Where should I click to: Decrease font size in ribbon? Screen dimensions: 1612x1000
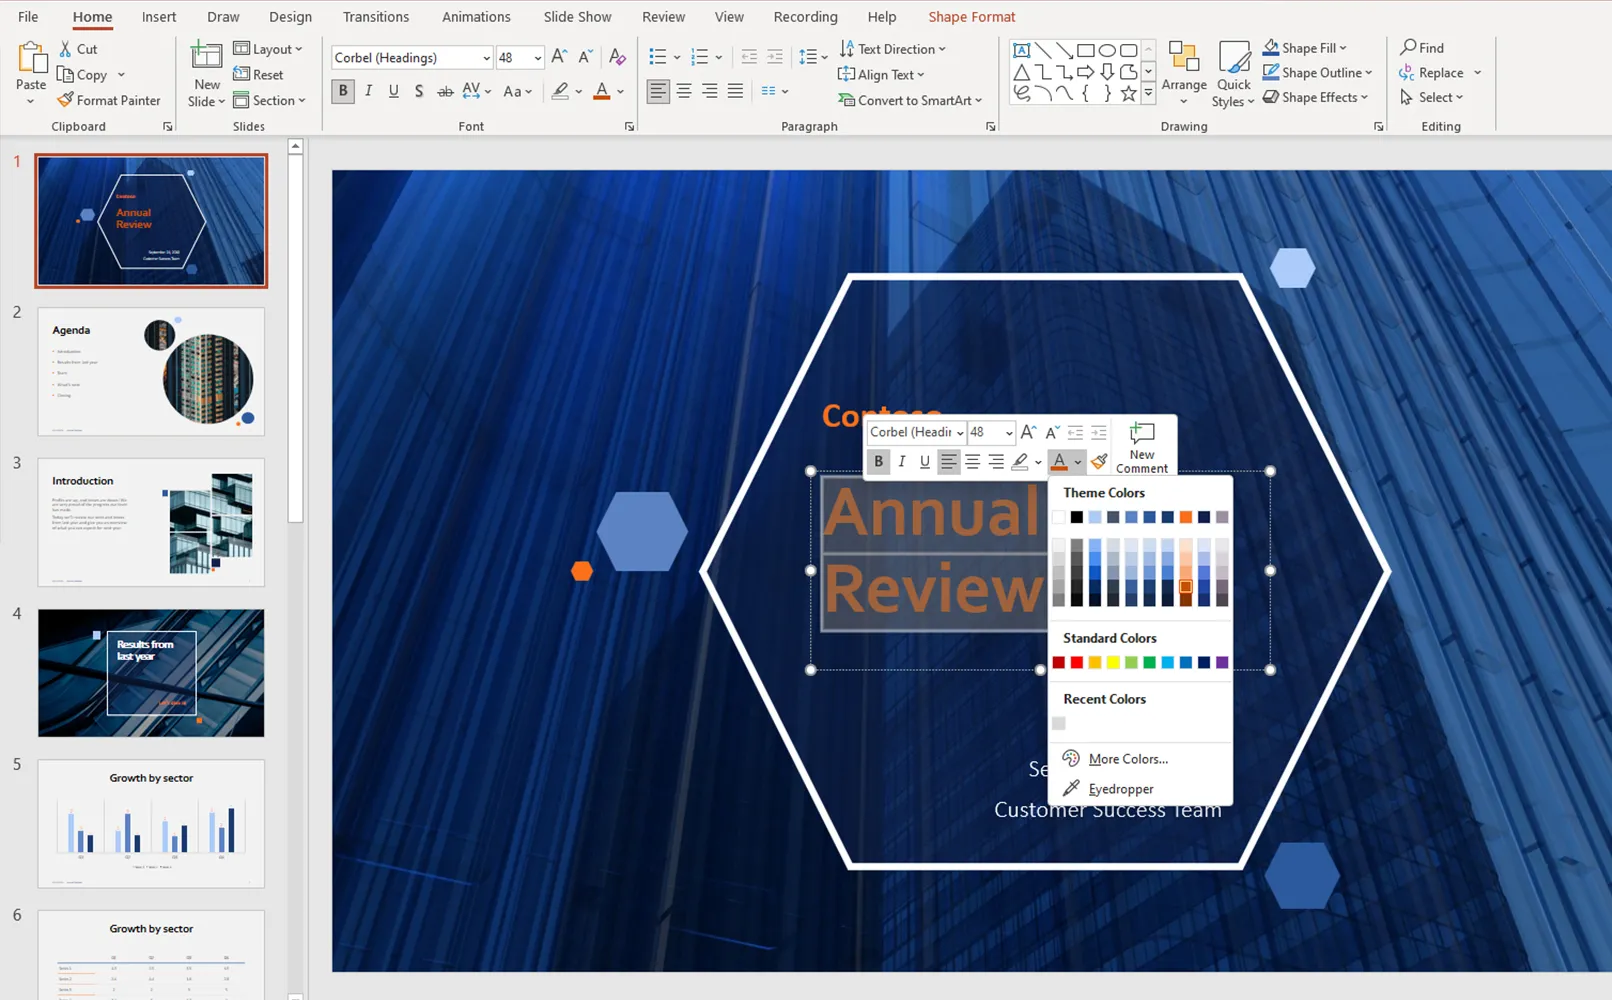pos(586,57)
